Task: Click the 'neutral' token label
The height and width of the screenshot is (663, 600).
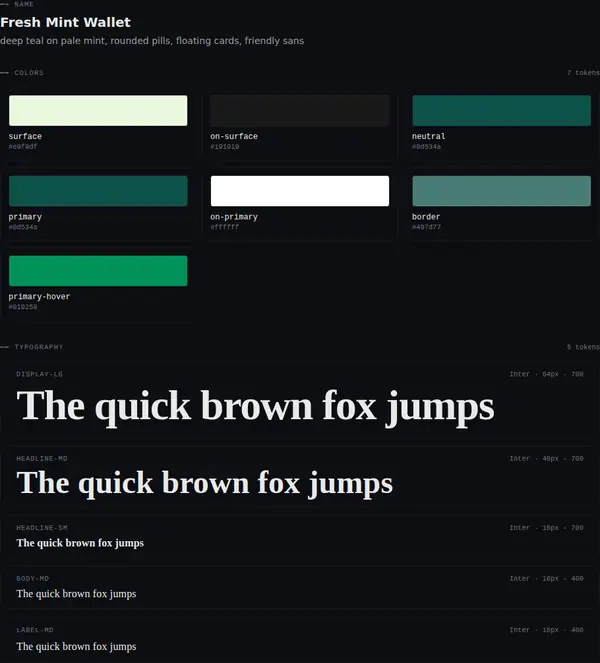Action: tap(428, 136)
